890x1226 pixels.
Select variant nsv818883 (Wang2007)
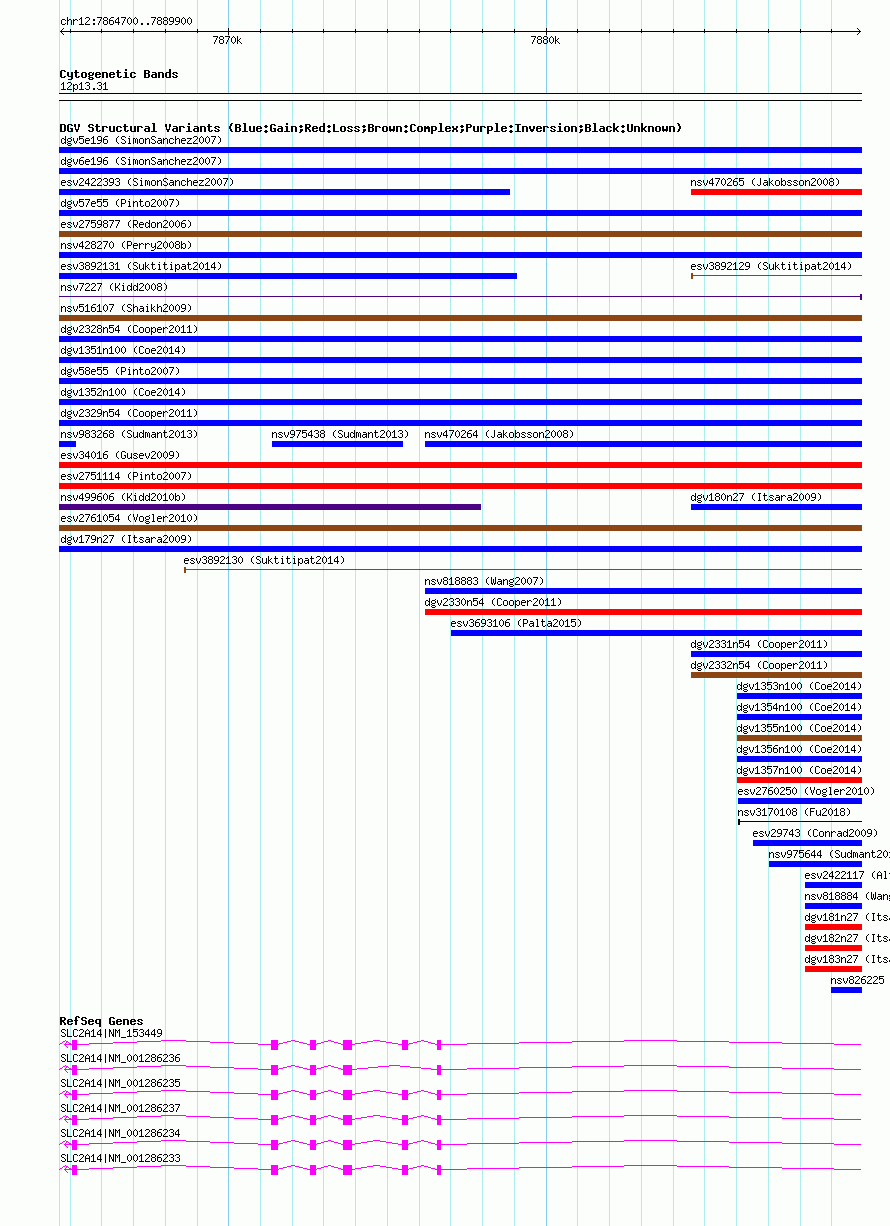click(484, 581)
